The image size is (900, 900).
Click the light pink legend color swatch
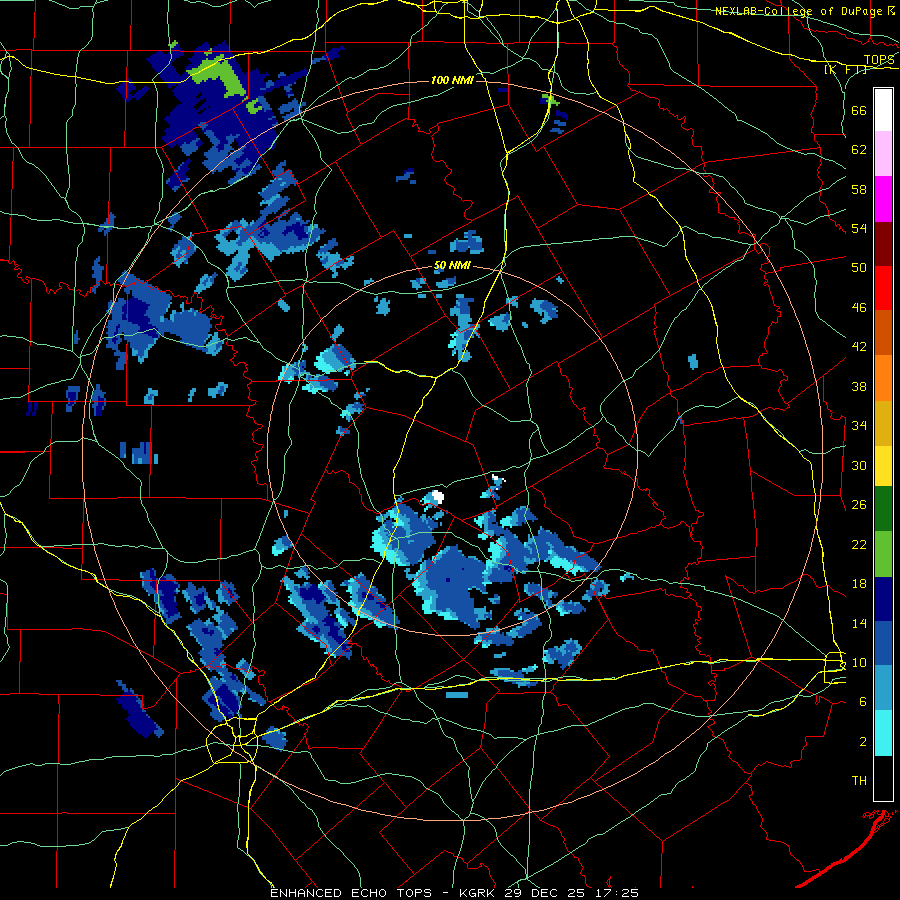(x=883, y=153)
